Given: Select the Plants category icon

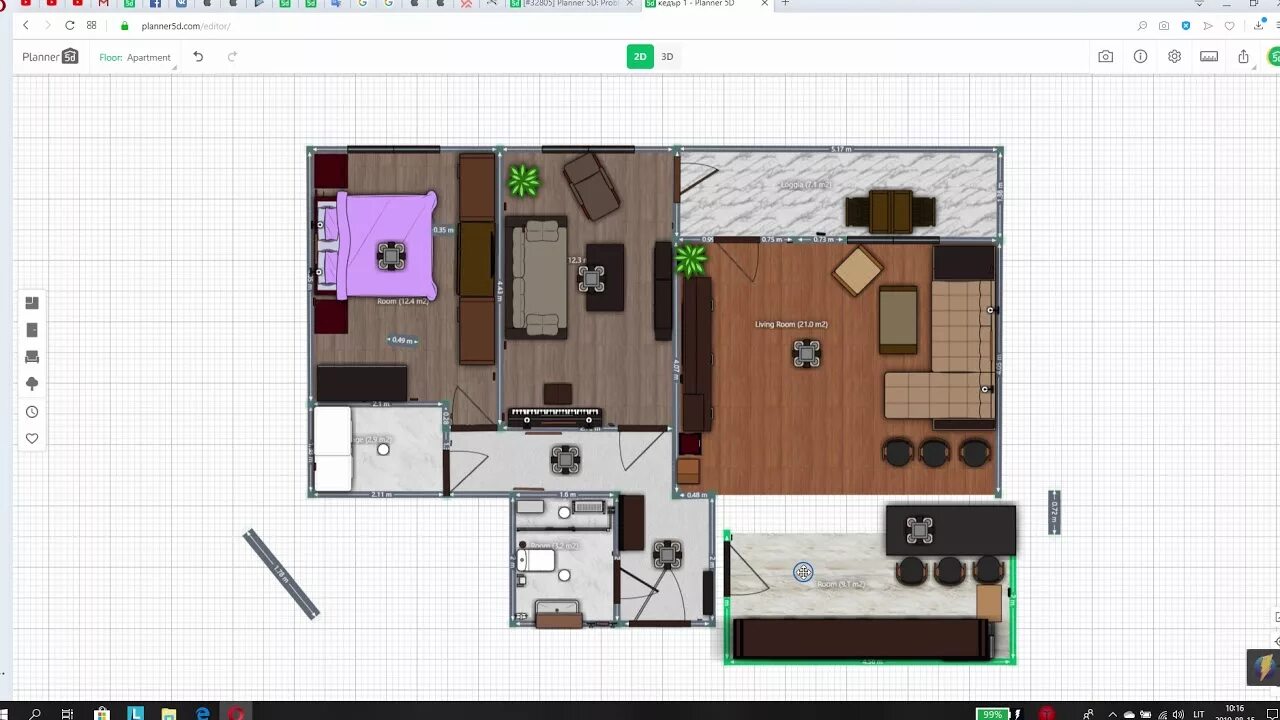Looking at the screenshot, I should point(31,383).
